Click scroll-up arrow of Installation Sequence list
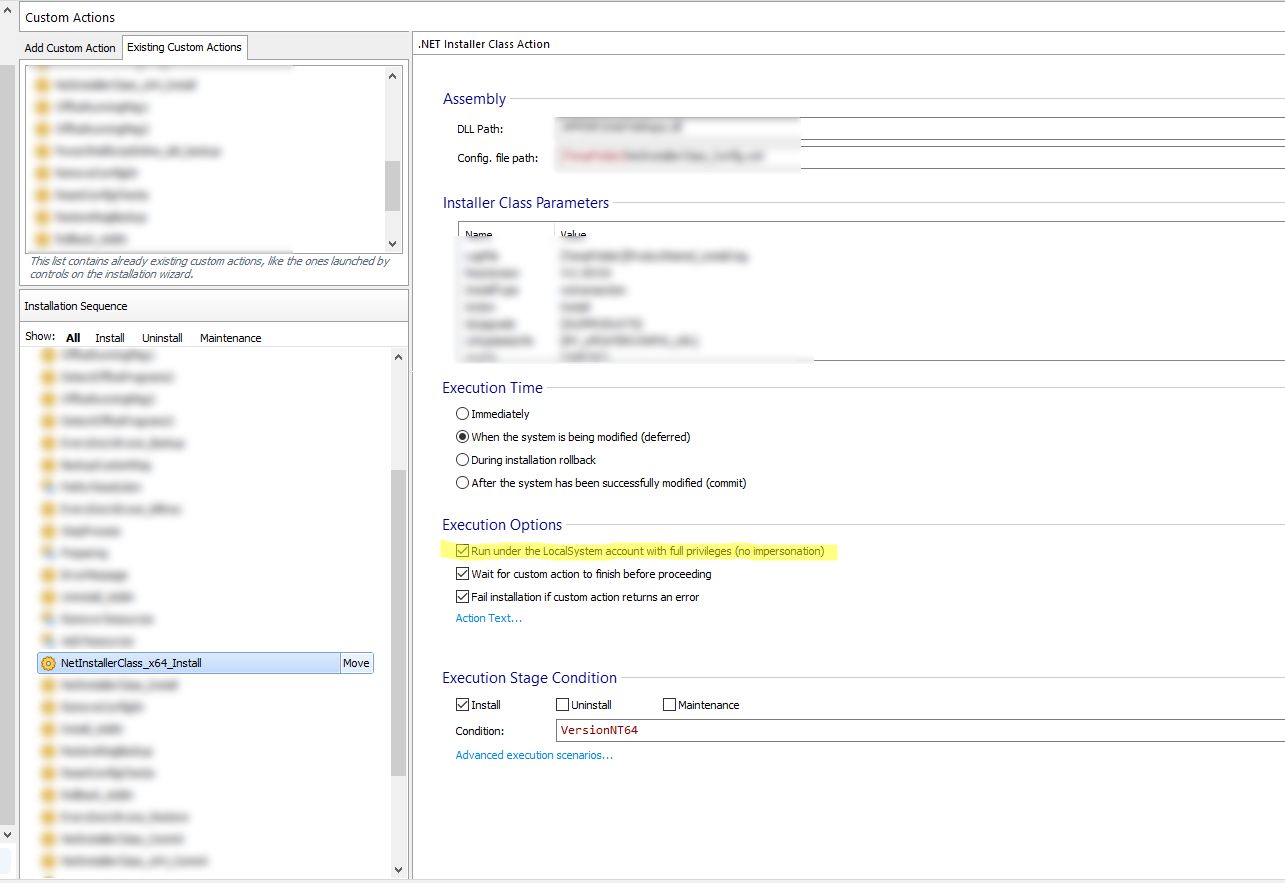Viewport: 1285px width, 883px height. 398,358
